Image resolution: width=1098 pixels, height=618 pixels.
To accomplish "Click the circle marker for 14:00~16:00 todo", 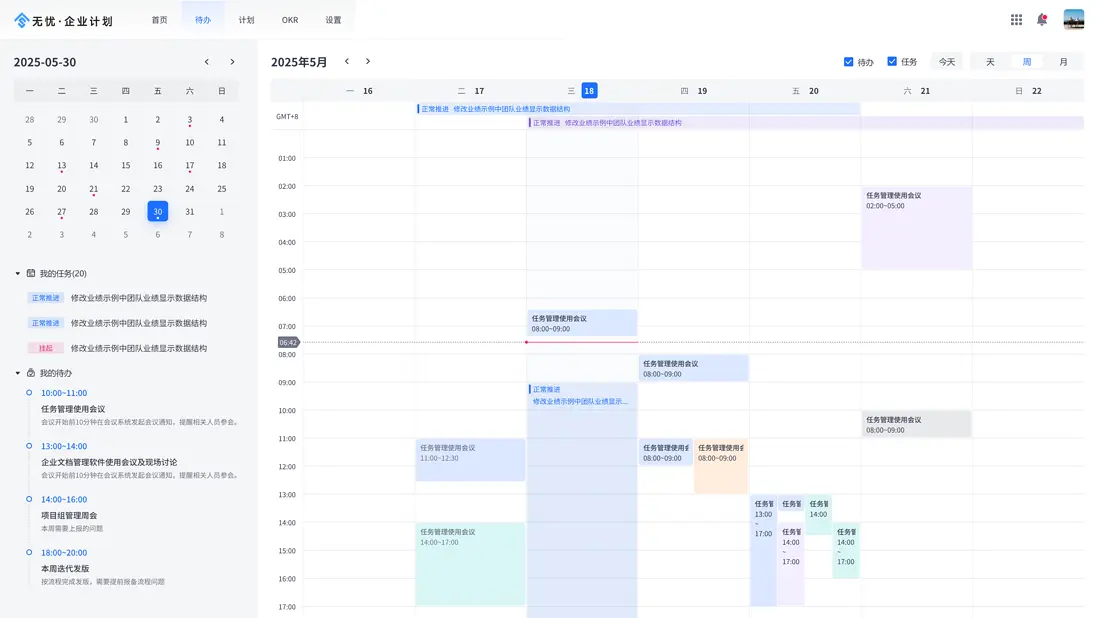I will tap(29, 499).
